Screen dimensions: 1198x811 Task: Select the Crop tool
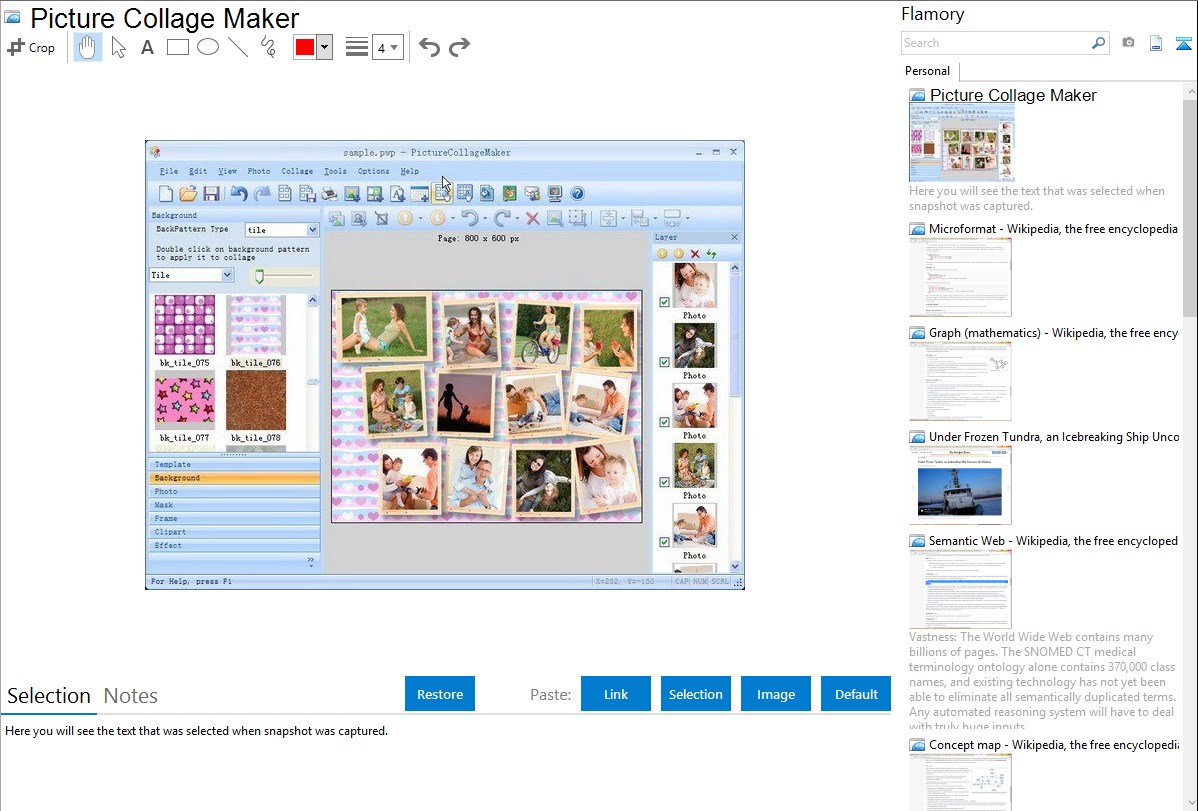click(31, 47)
